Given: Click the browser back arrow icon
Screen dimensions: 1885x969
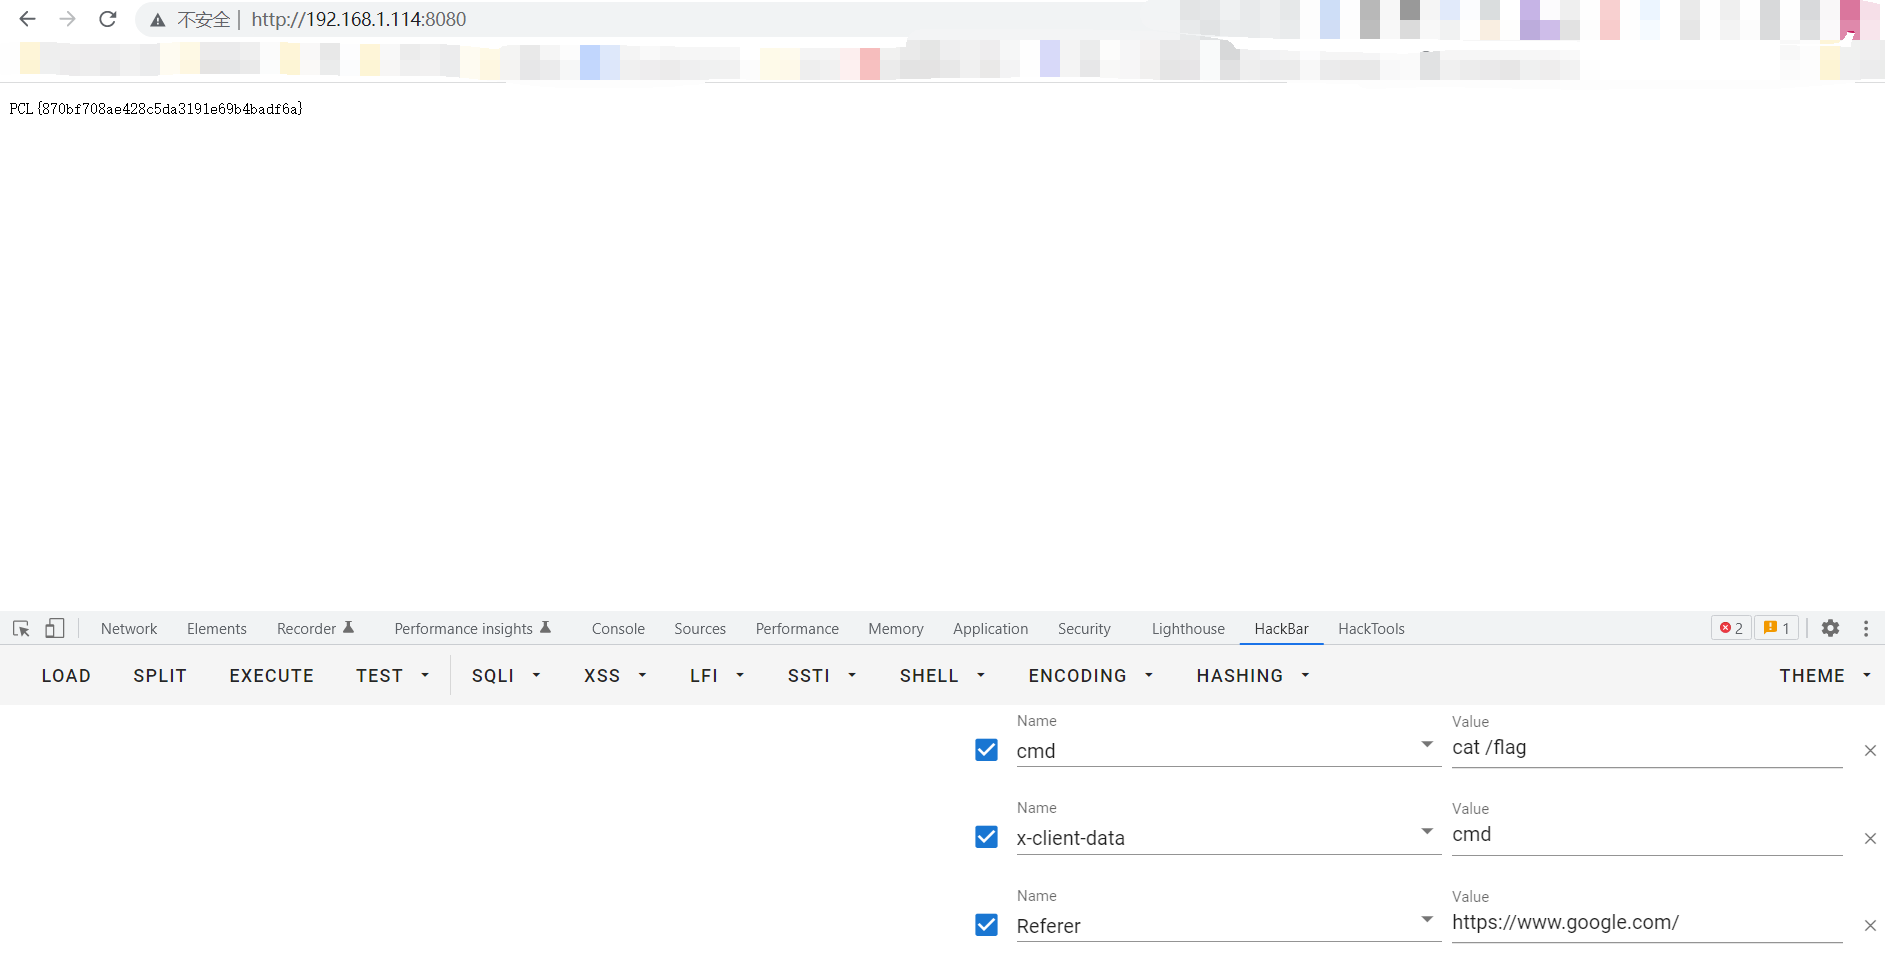Looking at the screenshot, I should [27, 19].
